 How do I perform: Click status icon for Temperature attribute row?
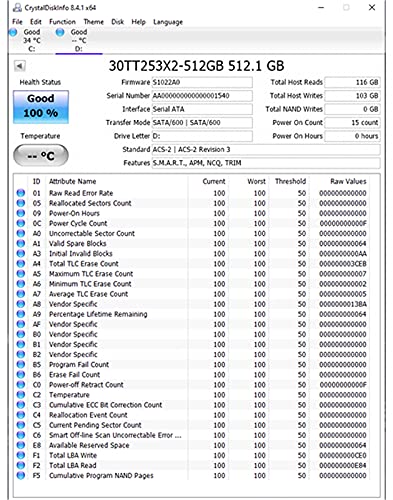[x=21, y=395]
